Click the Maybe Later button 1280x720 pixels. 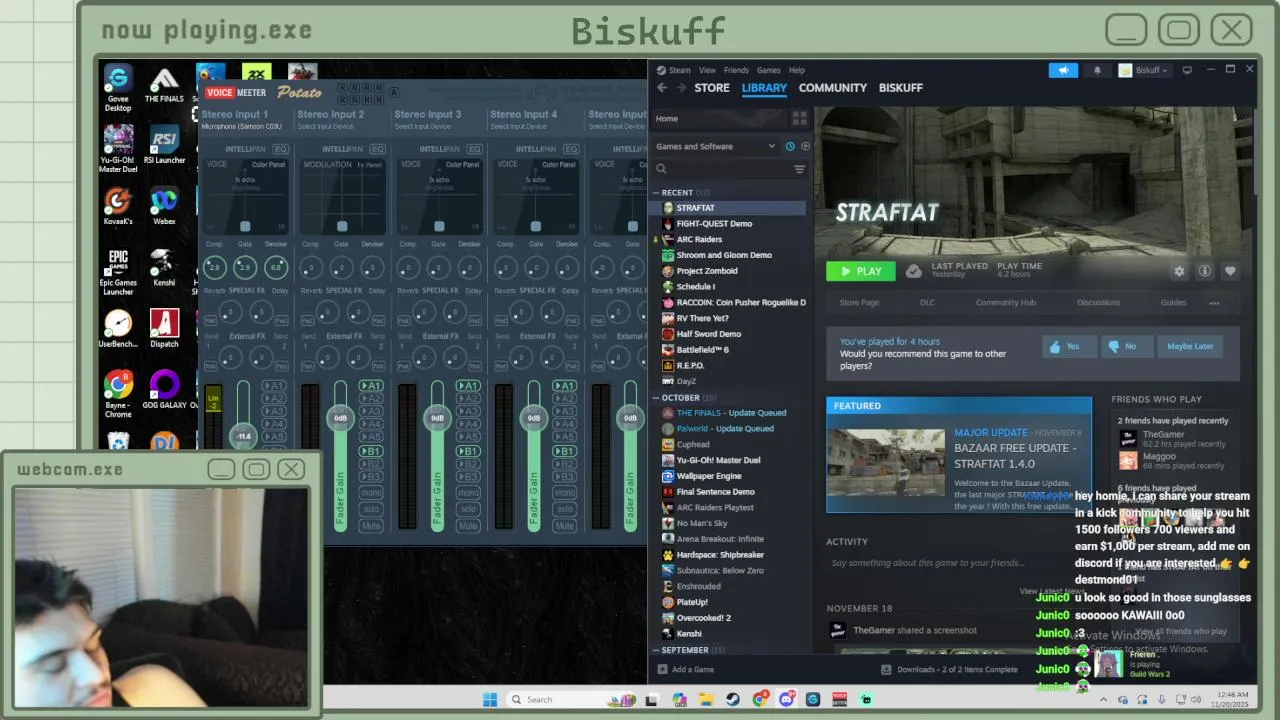click(1190, 346)
